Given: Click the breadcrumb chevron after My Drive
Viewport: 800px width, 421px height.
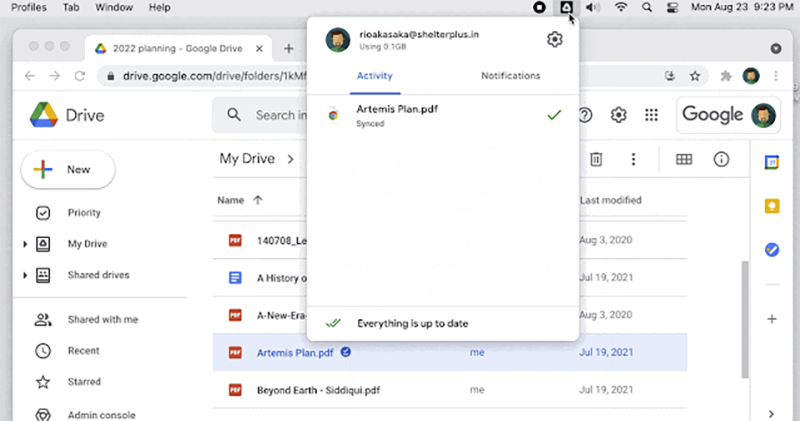Looking at the screenshot, I should 290,159.
